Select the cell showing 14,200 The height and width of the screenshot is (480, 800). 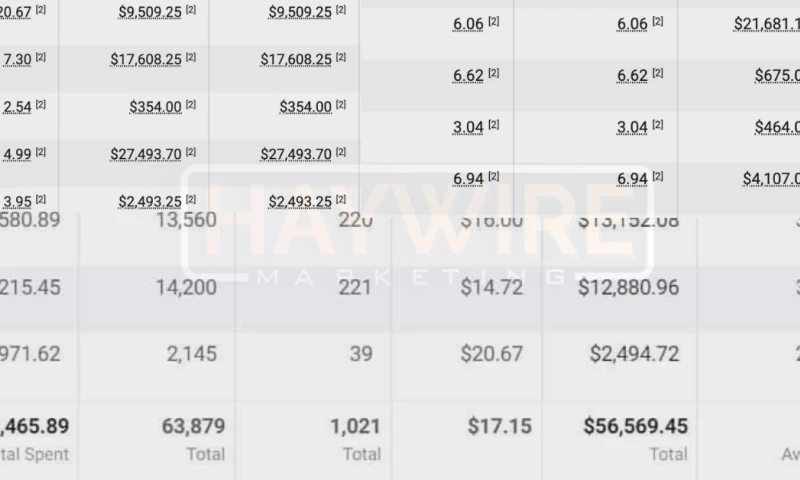pos(187,288)
